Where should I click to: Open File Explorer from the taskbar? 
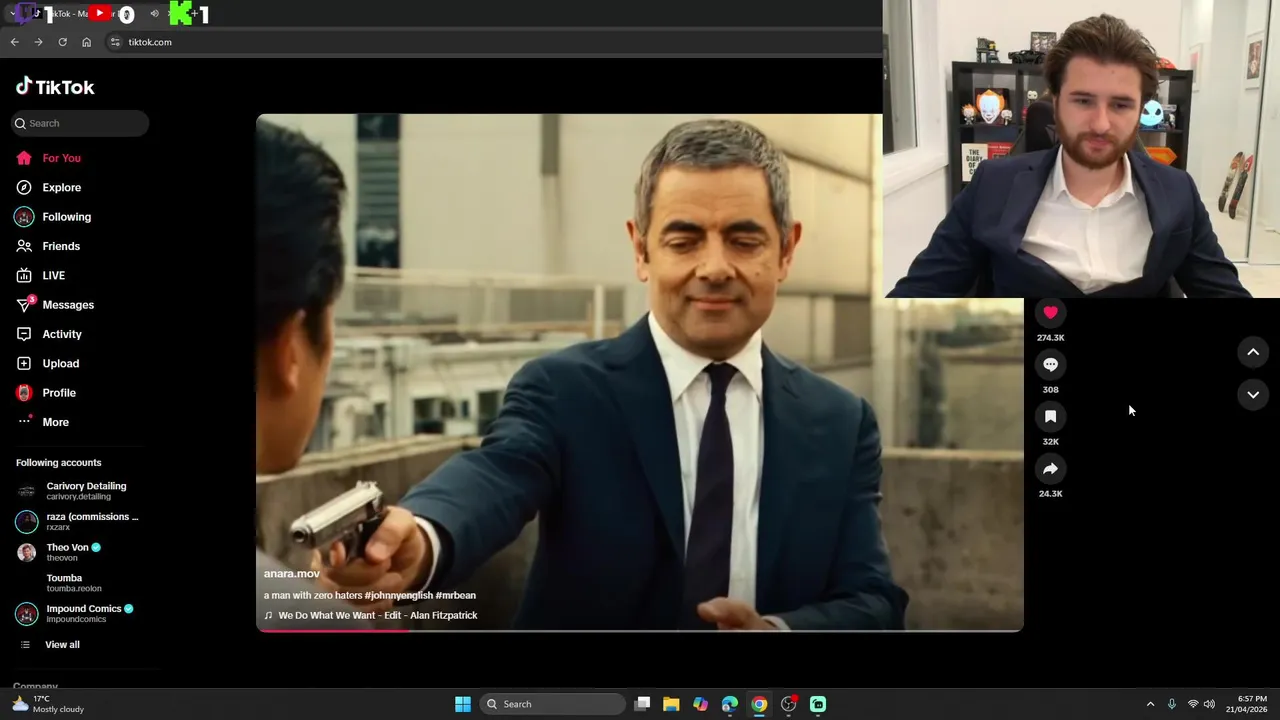point(671,704)
